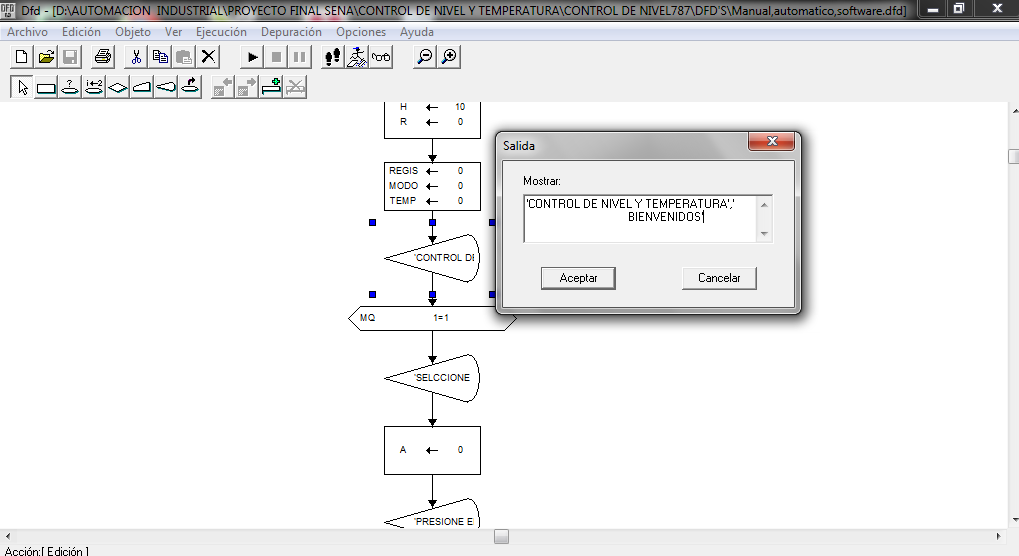Select the 'SELCCIONE output shape
Viewport: 1019px width, 556px height.
point(432,378)
